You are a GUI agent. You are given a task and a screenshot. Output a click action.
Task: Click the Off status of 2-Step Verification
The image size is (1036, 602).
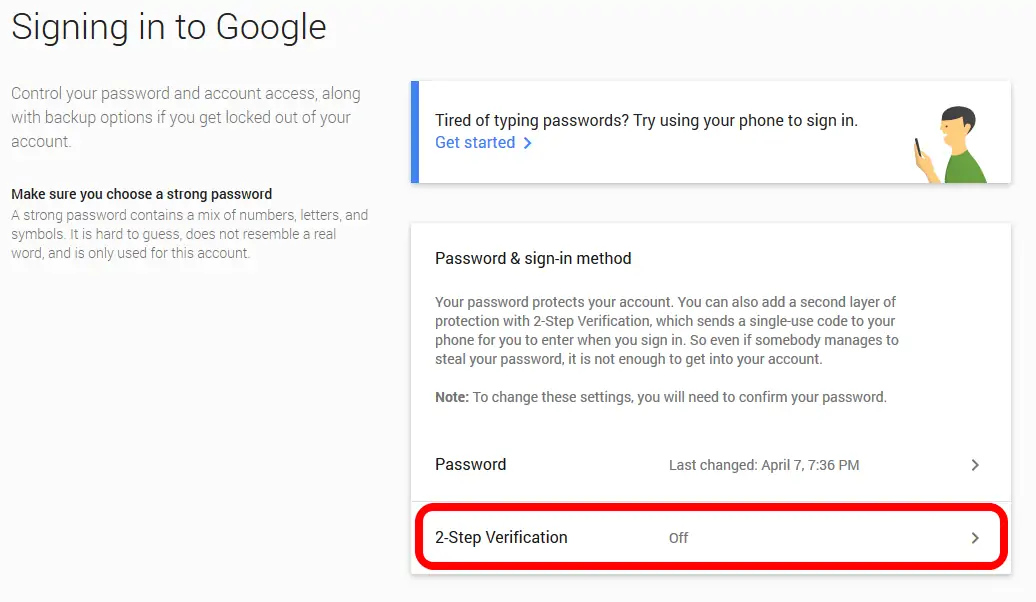tap(679, 538)
